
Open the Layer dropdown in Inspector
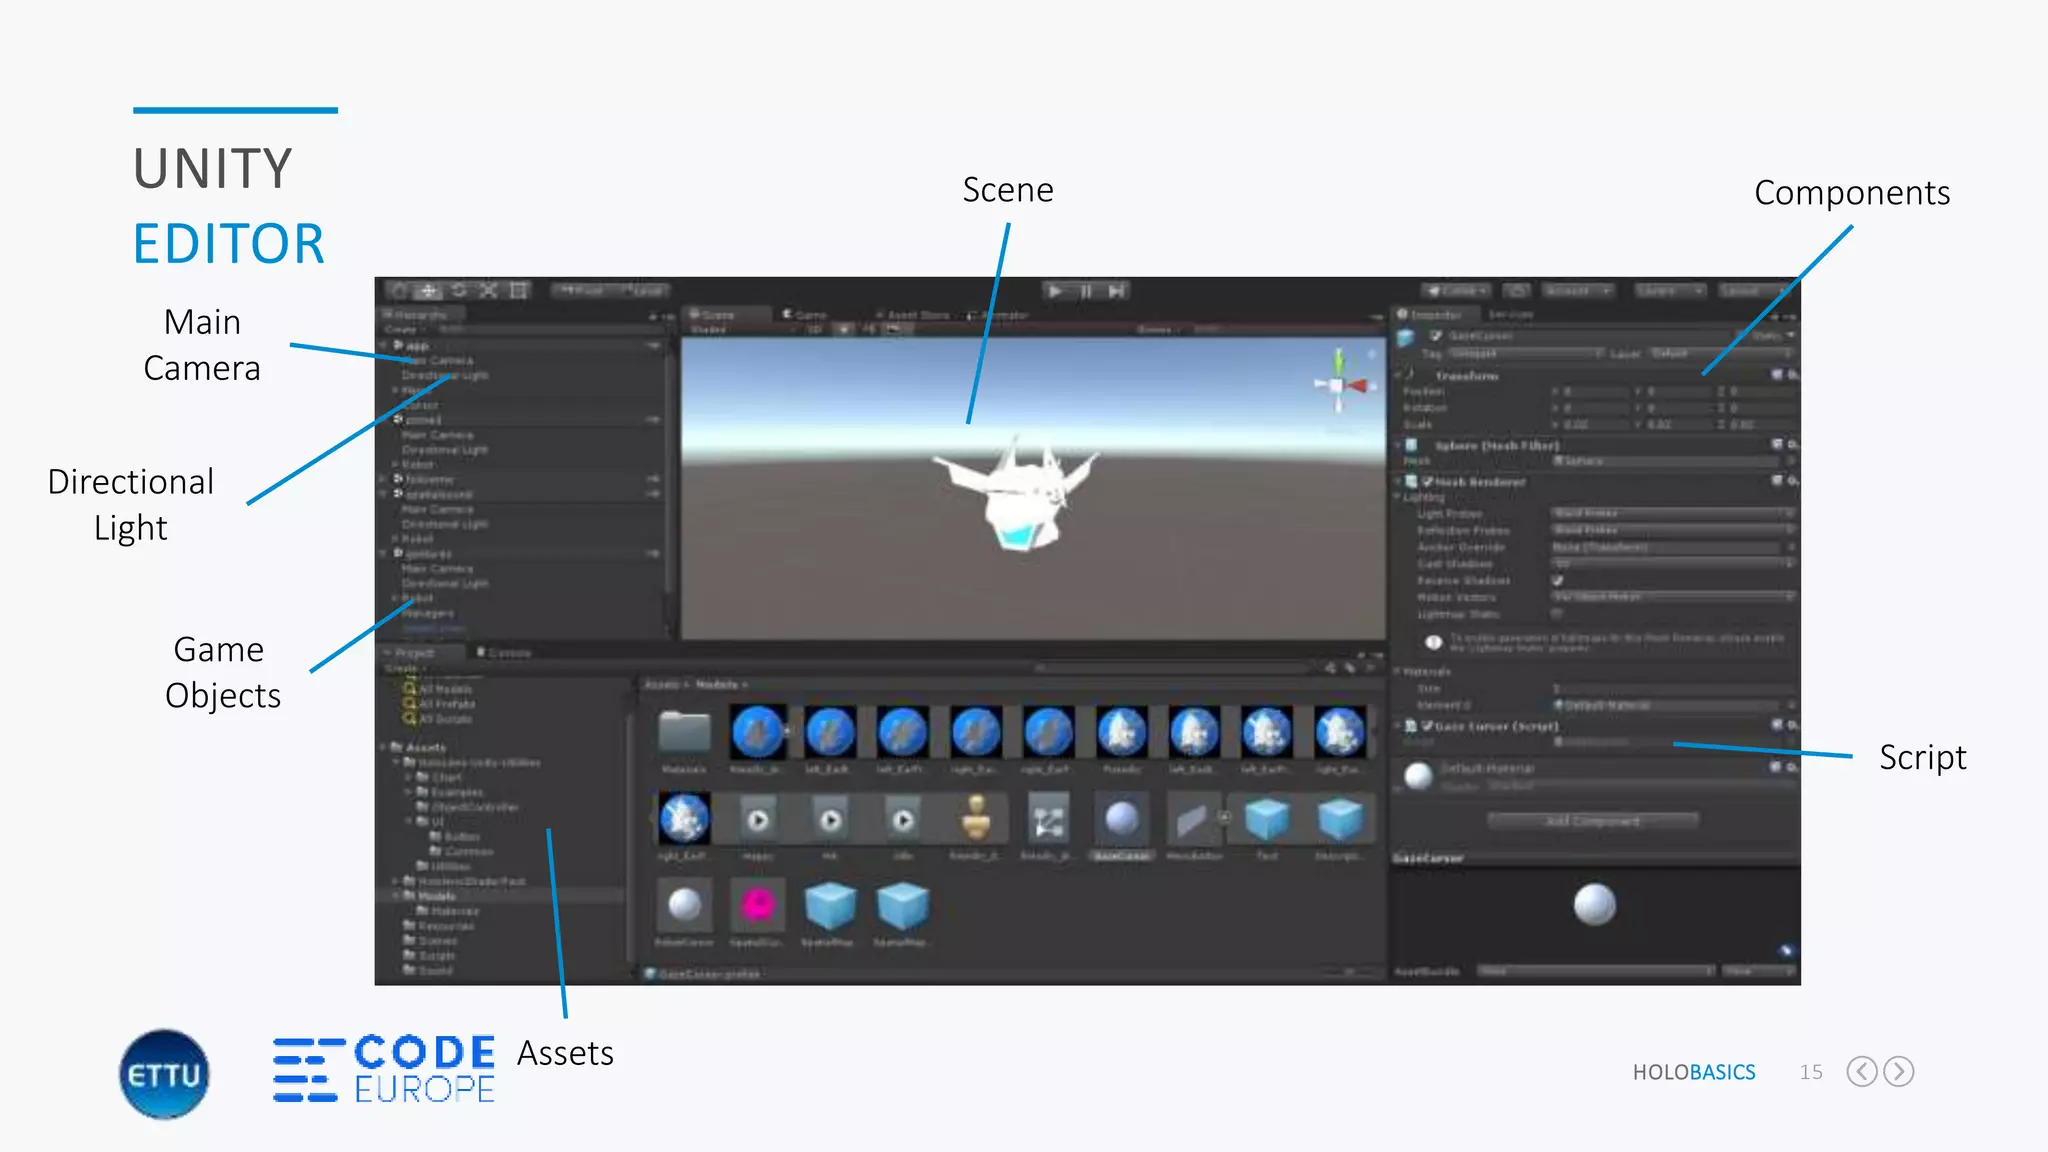(1719, 354)
